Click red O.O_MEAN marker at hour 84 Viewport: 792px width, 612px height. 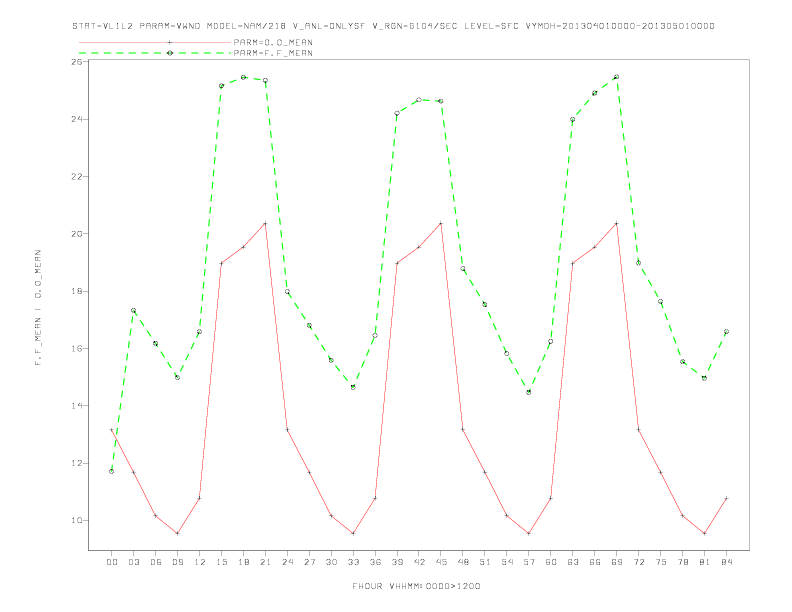point(726,498)
